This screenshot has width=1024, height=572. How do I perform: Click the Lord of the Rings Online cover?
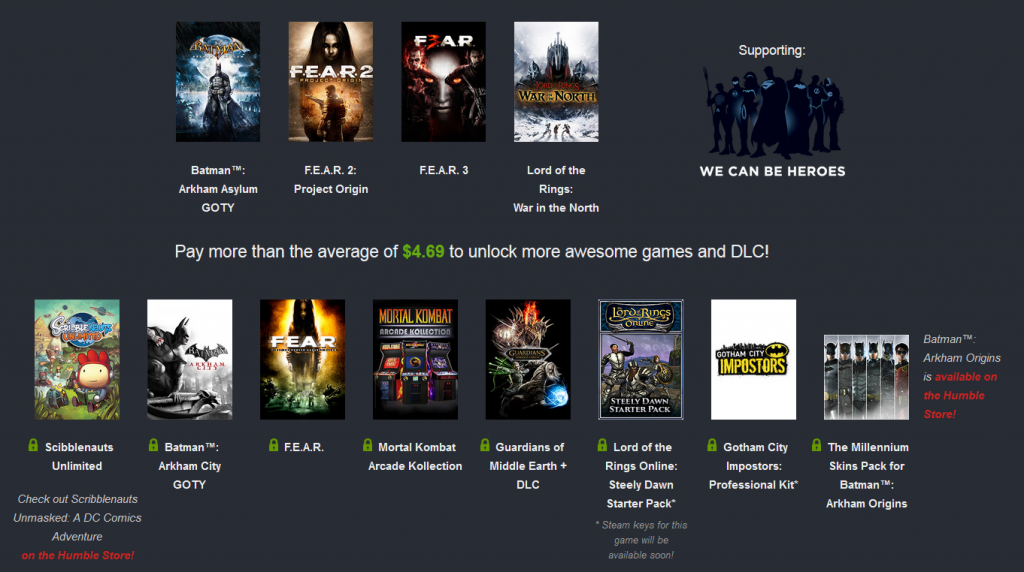pyautogui.click(x=640, y=359)
